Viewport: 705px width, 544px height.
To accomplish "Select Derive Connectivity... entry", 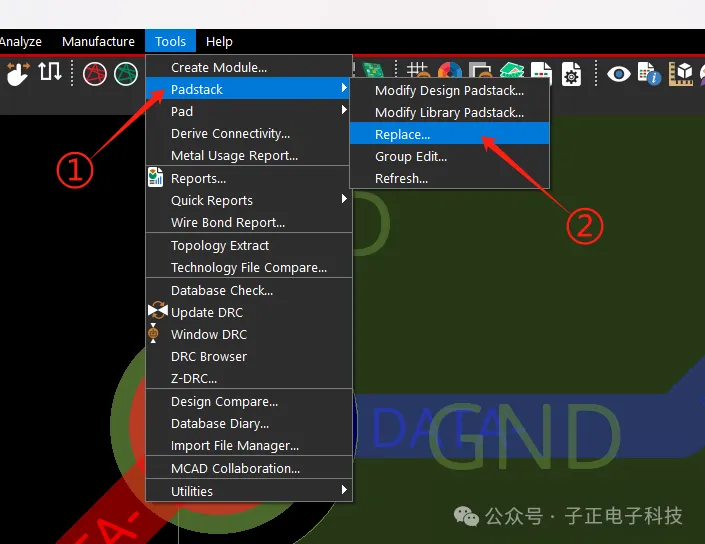I will pyautogui.click(x=249, y=133).
